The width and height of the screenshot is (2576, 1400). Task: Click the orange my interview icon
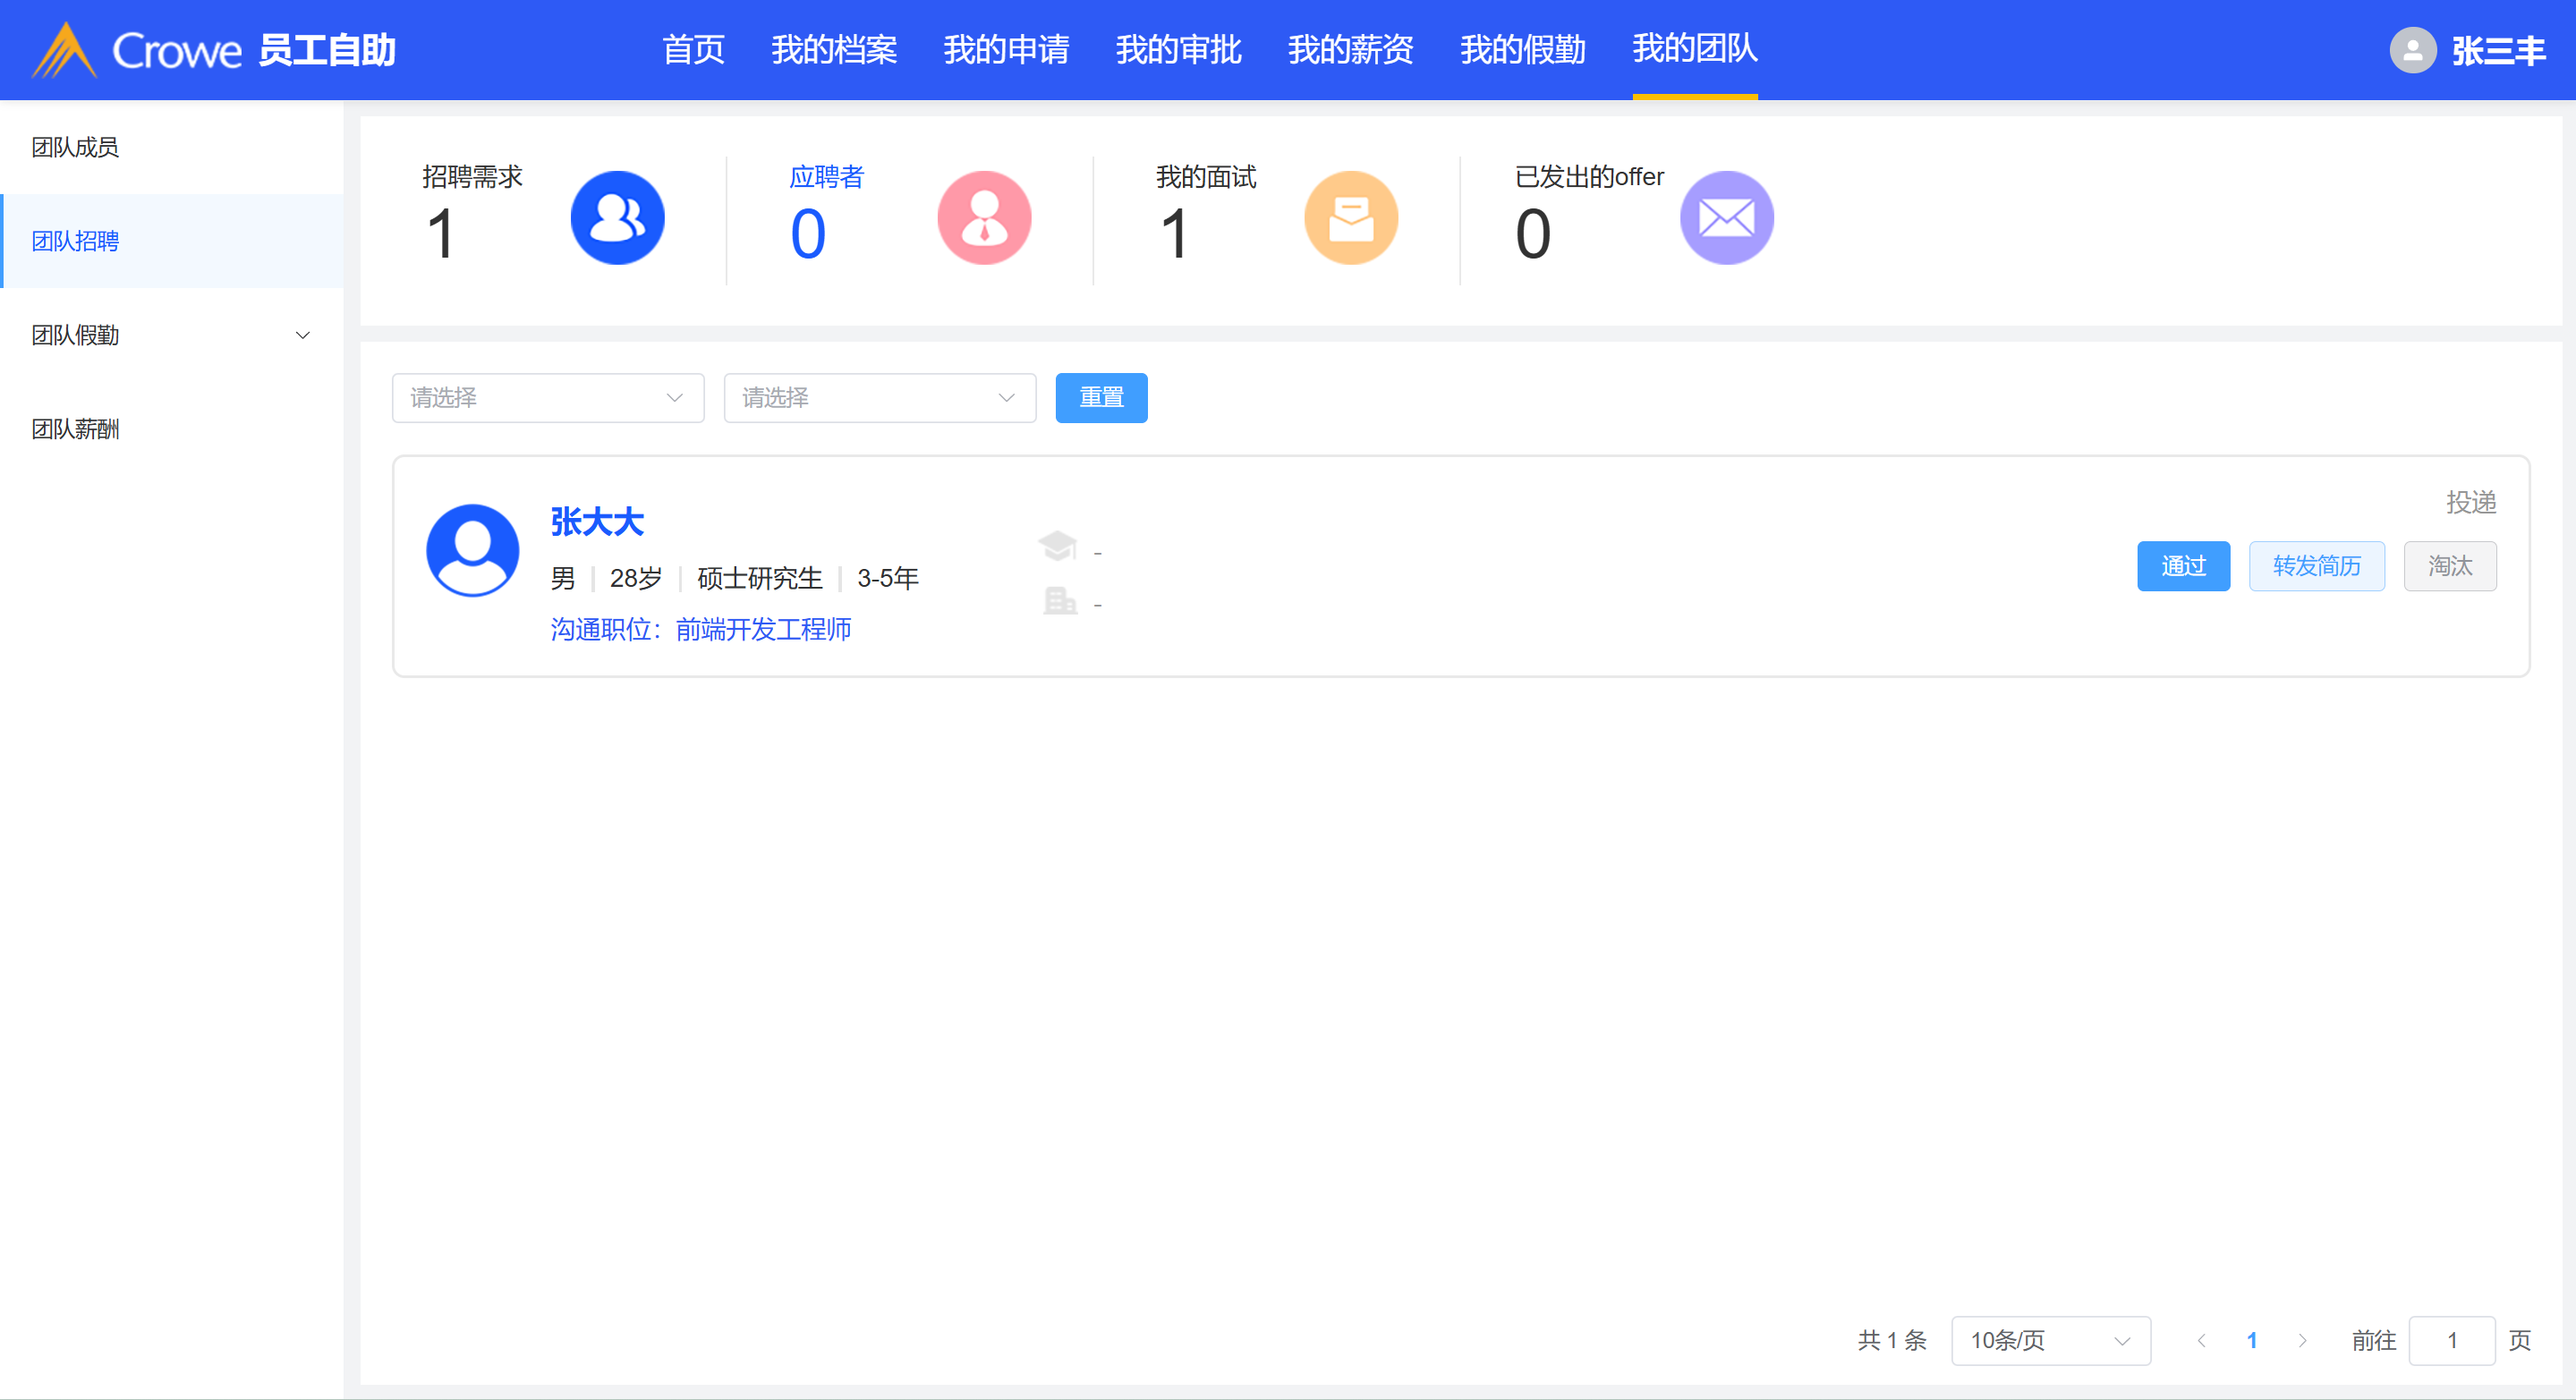[x=1350, y=218]
